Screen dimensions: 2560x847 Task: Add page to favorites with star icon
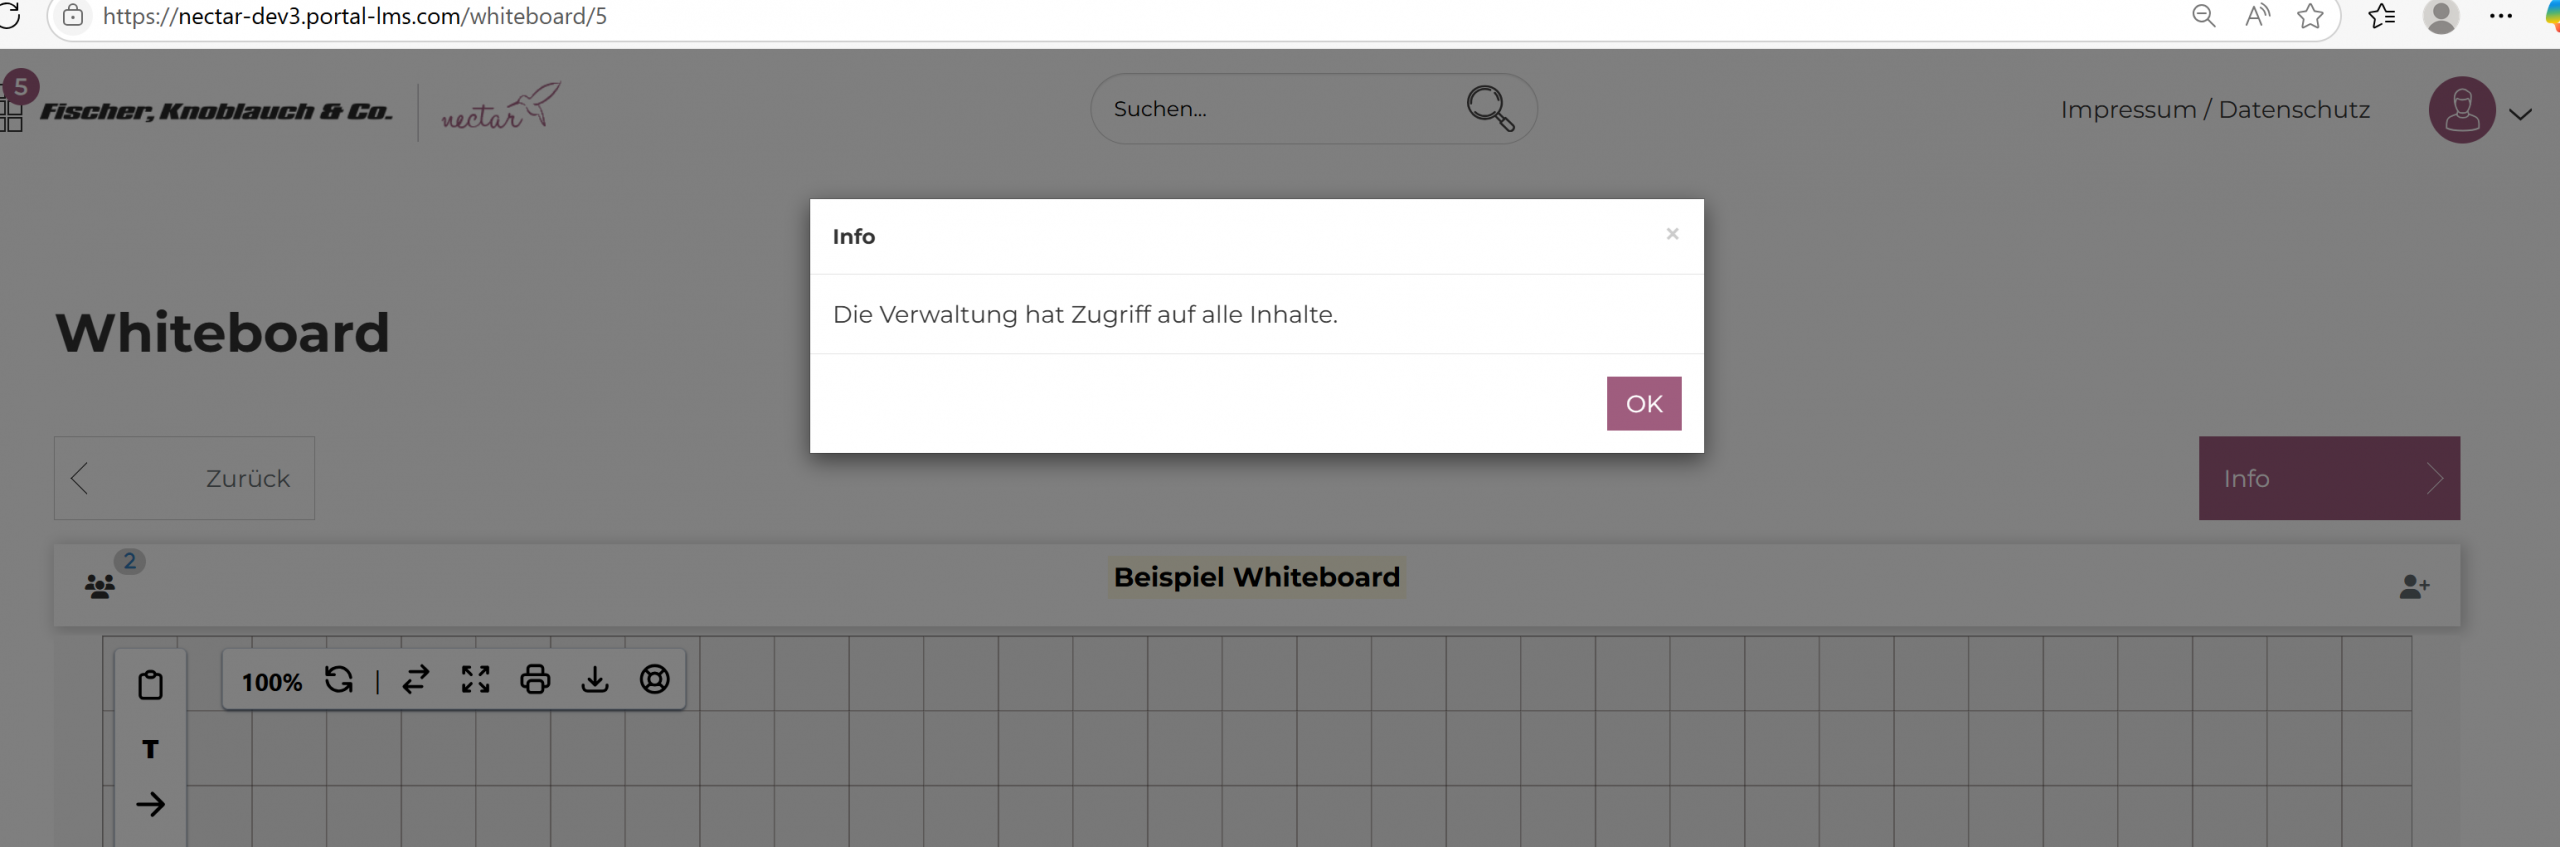pos(2310,16)
